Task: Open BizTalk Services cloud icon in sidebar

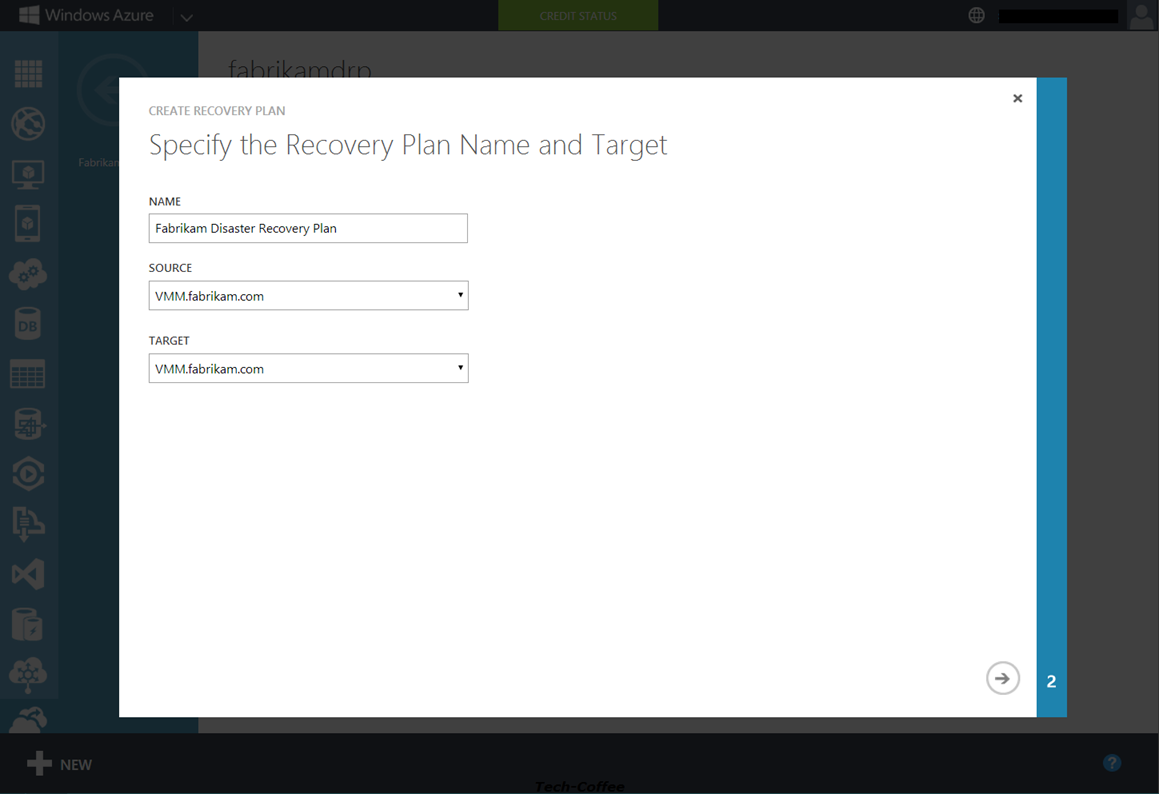Action: coord(28,675)
